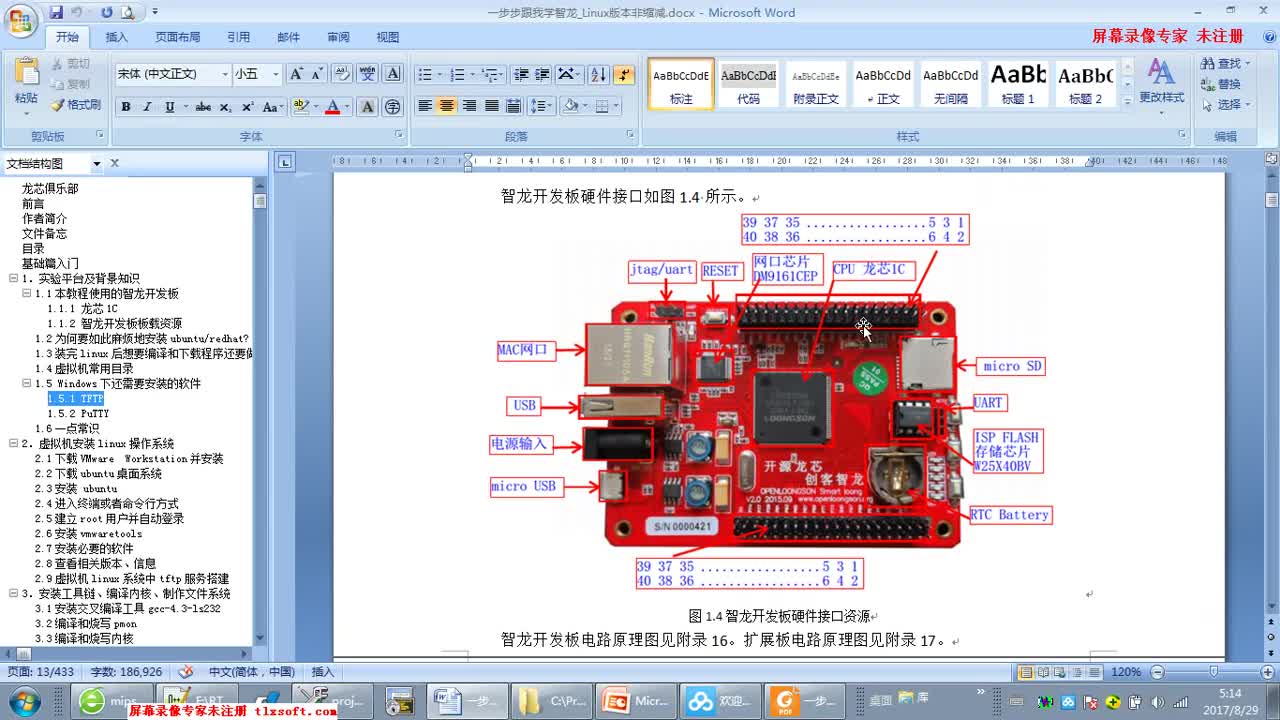Apply the 无间隔 style
The height and width of the screenshot is (720, 1280).
tap(950, 83)
